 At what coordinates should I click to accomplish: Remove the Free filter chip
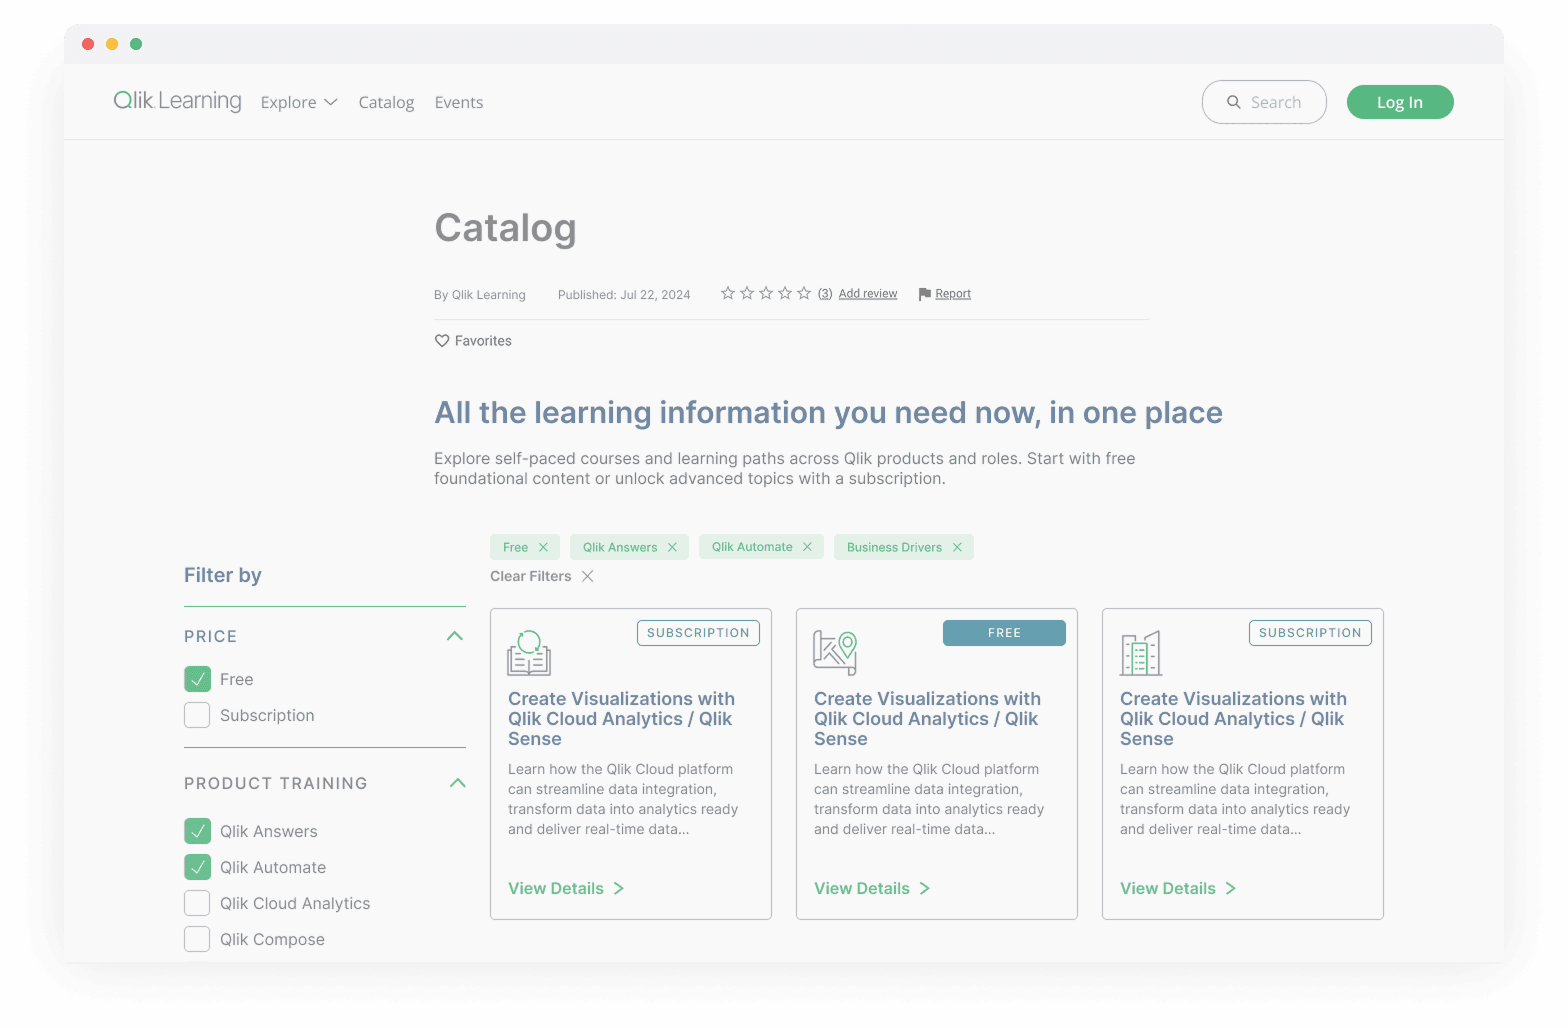pos(543,547)
